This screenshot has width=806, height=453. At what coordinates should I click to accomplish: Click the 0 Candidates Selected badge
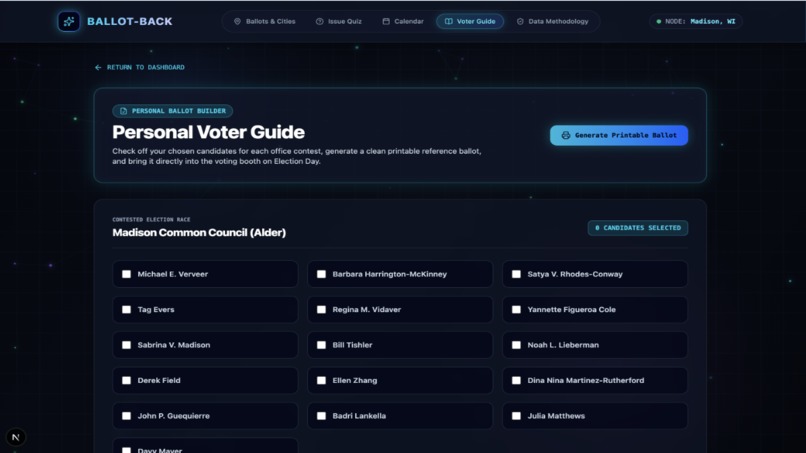[x=638, y=228]
